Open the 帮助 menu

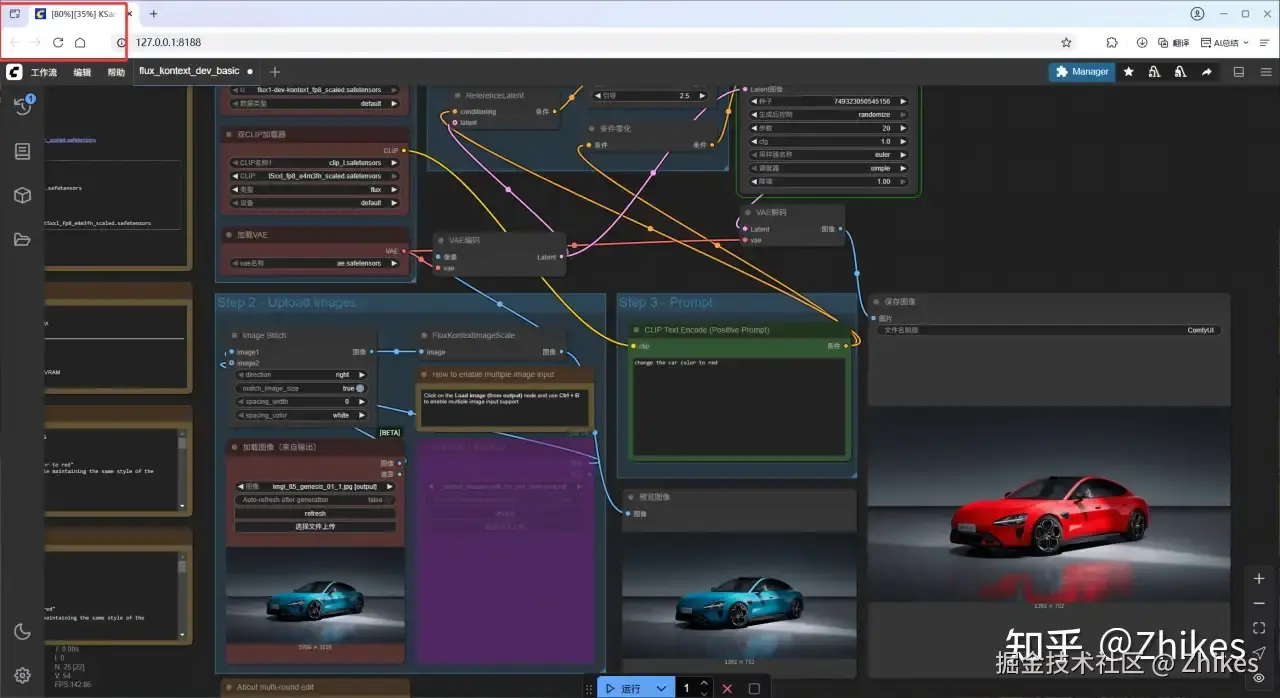[116, 72]
